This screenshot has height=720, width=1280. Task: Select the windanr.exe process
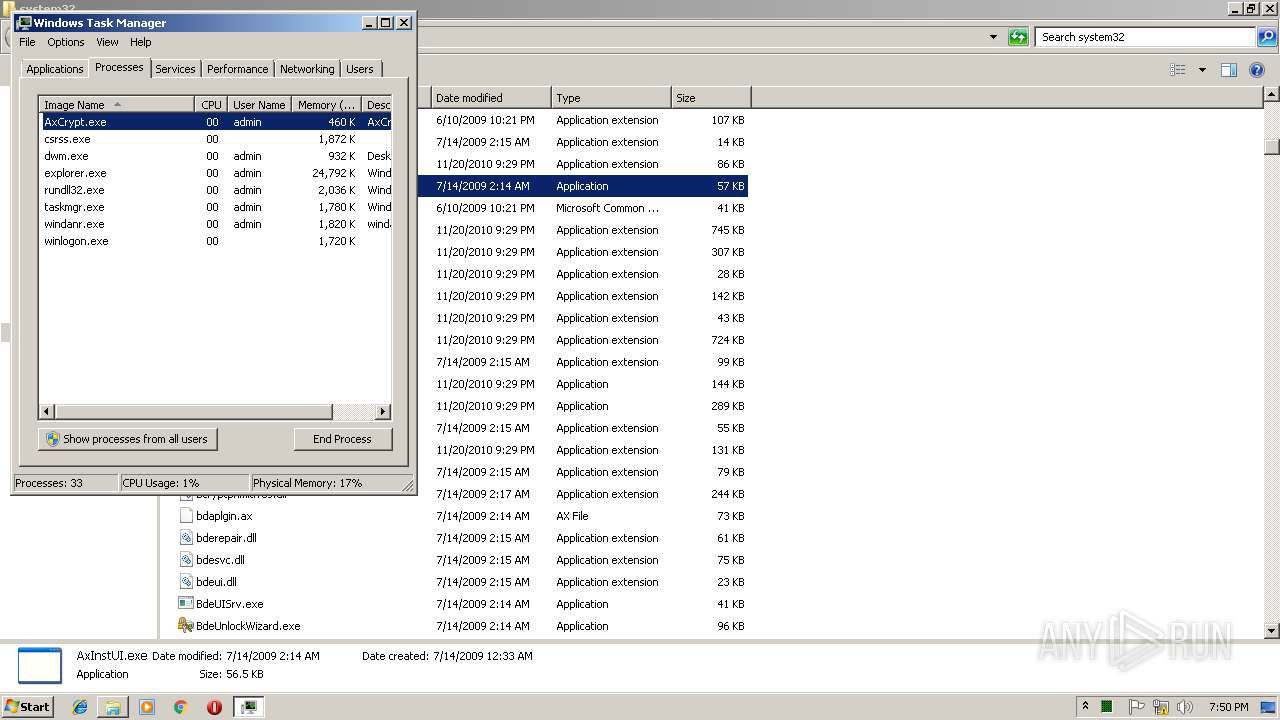pyautogui.click(x=215, y=224)
